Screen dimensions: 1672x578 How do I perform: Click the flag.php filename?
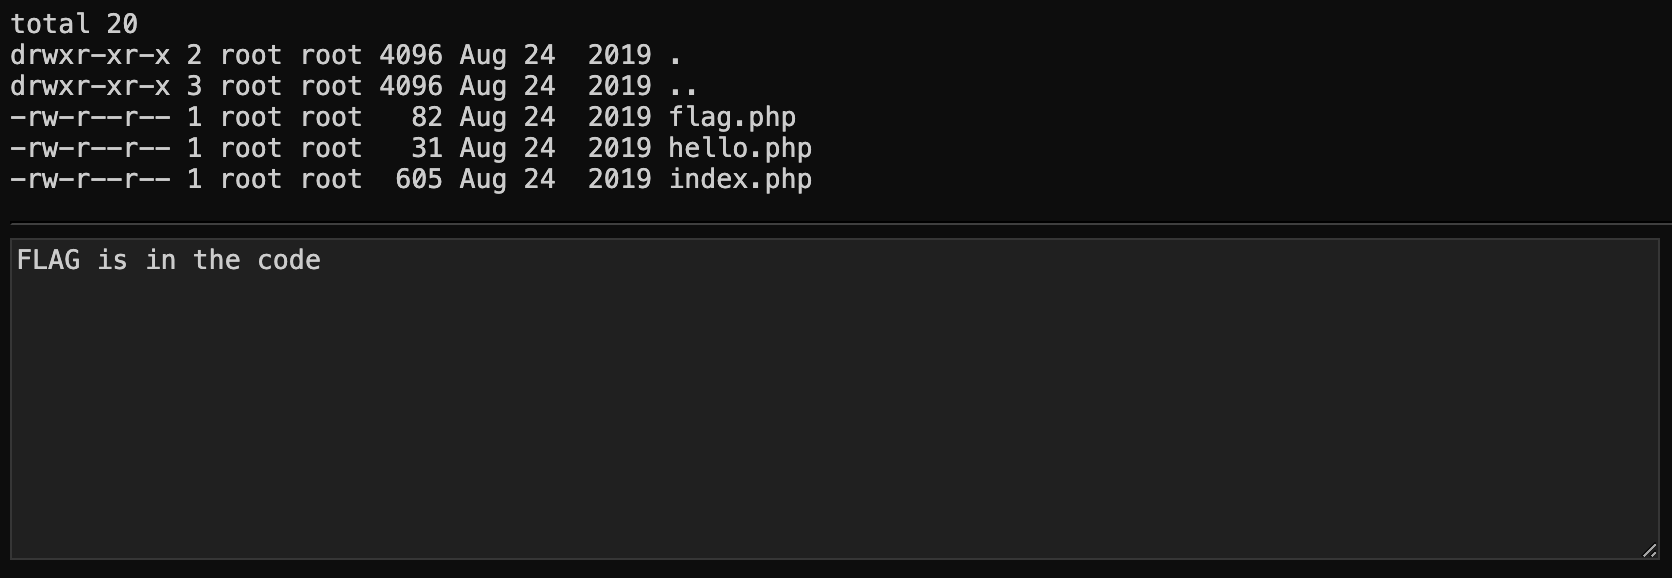[x=732, y=117]
